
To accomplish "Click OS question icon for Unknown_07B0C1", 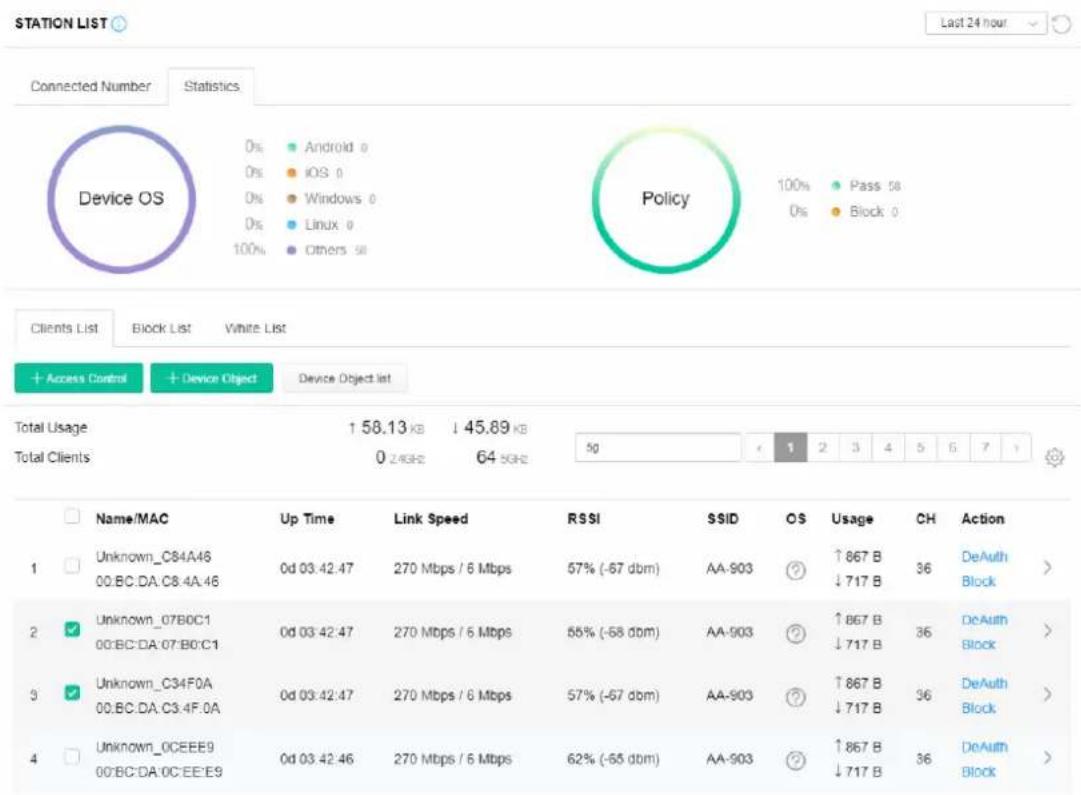I will click(x=796, y=633).
